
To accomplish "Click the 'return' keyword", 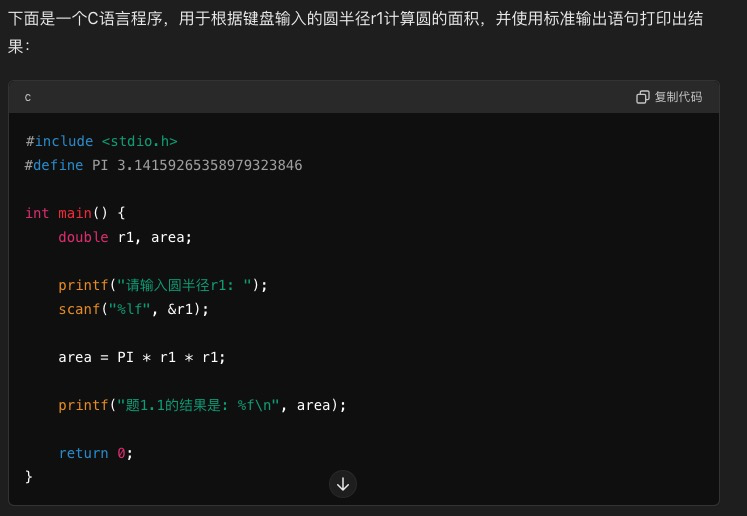I will pos(83,453).
